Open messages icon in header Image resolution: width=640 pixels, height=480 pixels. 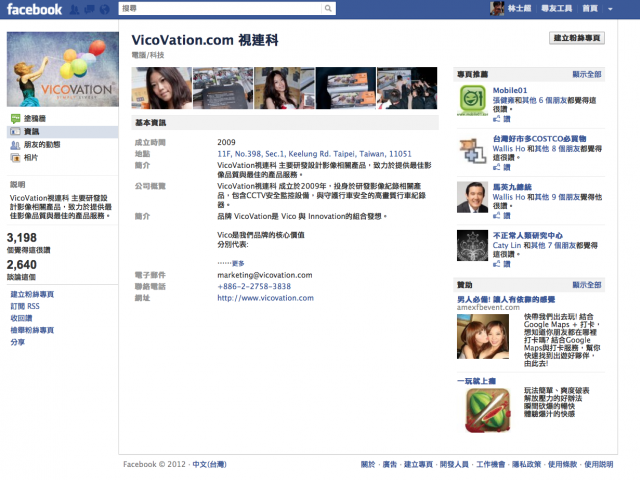(89, 9)
